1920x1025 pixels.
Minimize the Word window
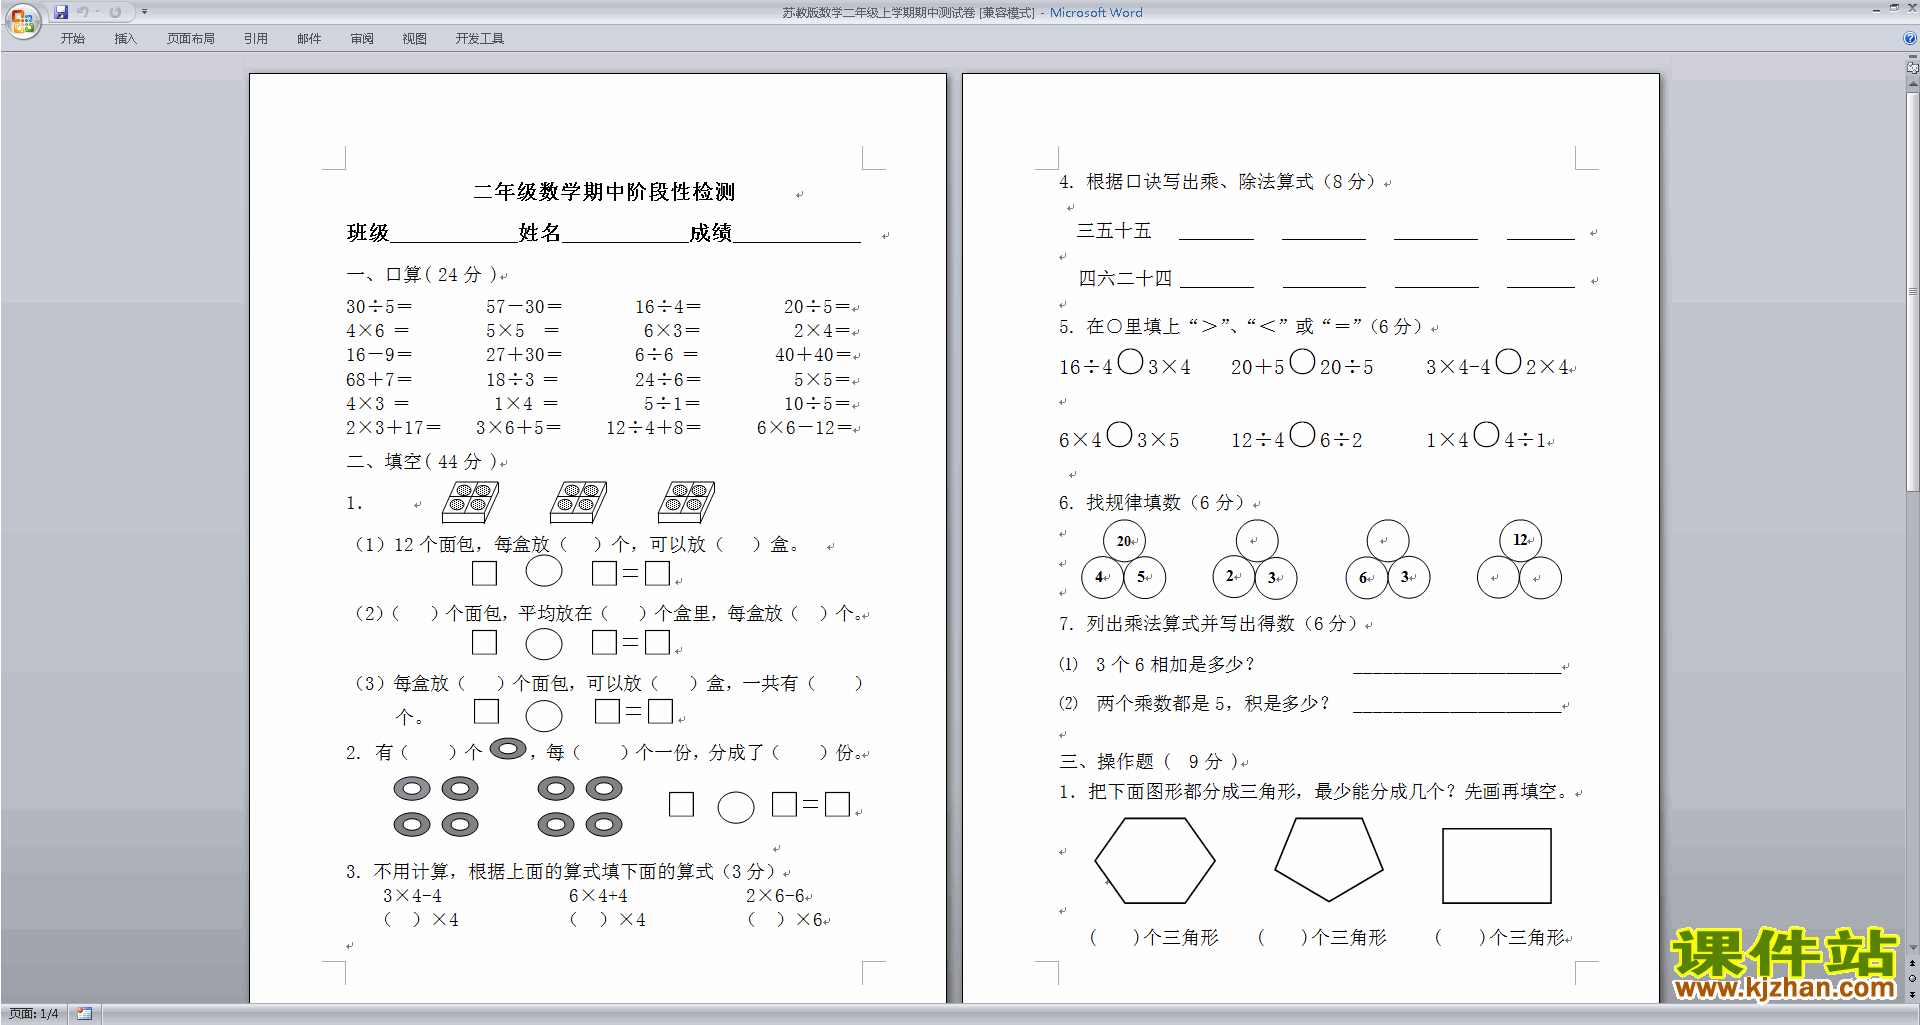tap(1876, 9)
